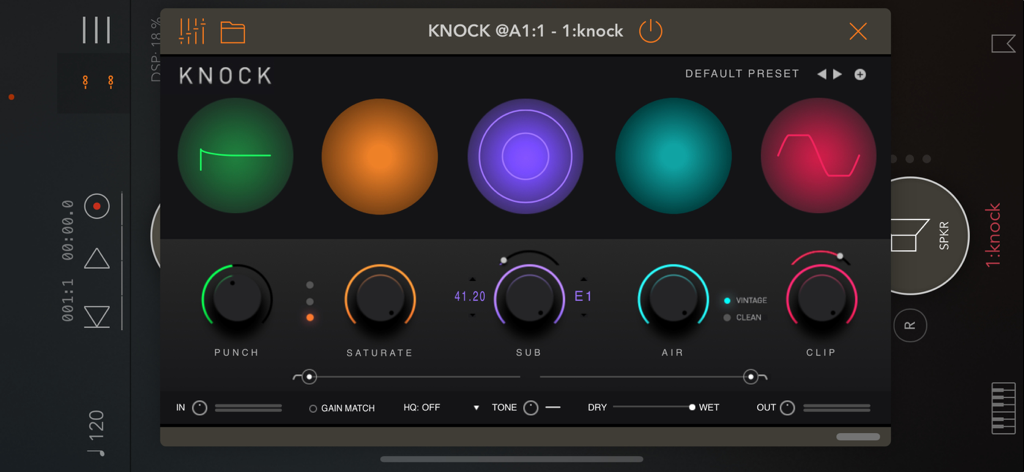This screenshot has height=472, width=1024.
Task: Add a new preset with the plus icon
Action: click(x=860, y=74)
